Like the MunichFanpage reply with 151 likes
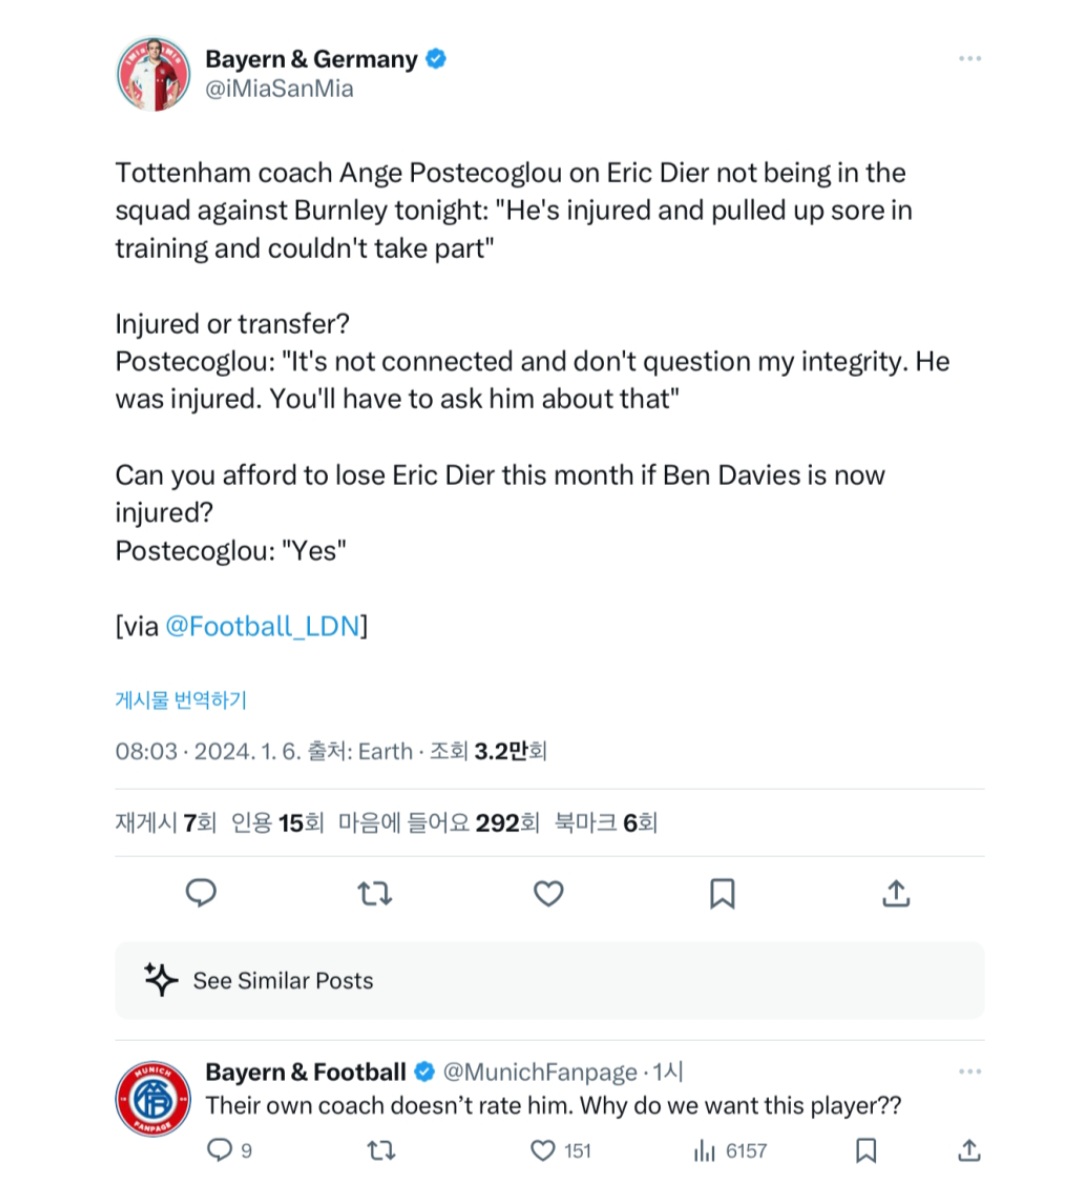1080x1201 pixels. (543, 1150)
